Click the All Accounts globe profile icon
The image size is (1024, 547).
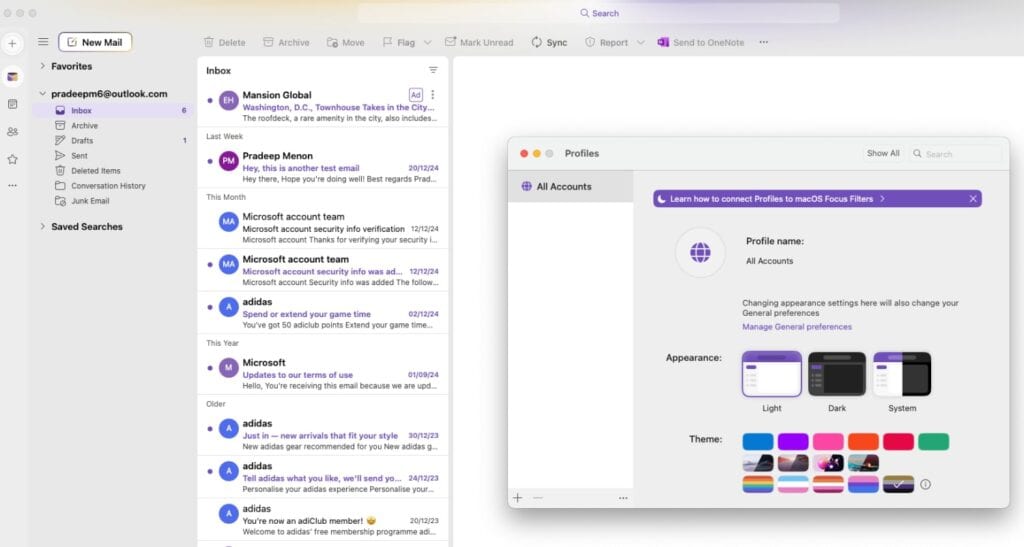[x=700, y=252]
